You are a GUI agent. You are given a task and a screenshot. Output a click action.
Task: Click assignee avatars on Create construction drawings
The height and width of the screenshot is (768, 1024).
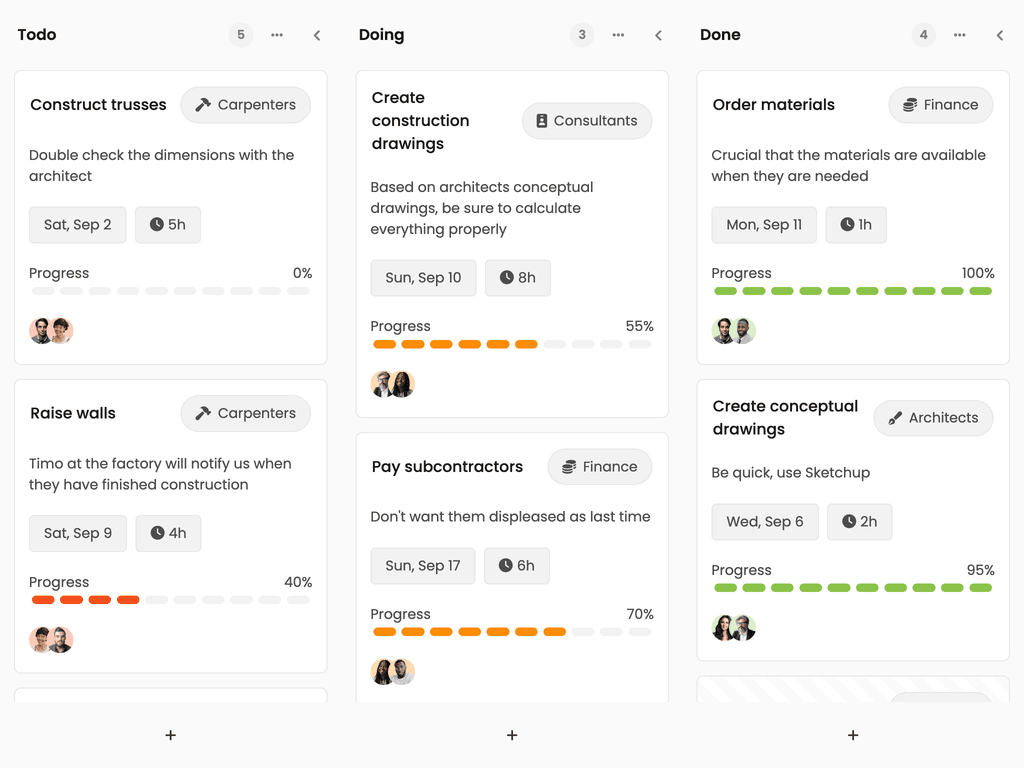click(392, 384)
